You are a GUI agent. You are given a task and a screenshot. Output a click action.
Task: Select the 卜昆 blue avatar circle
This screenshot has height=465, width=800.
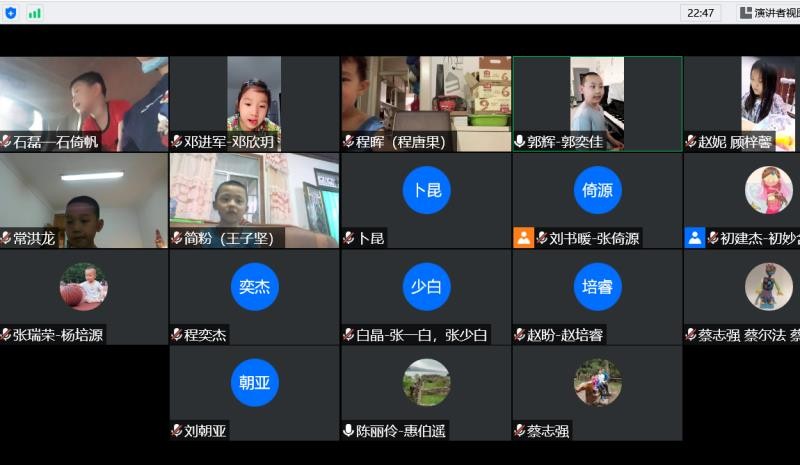[x=426, y=190]
